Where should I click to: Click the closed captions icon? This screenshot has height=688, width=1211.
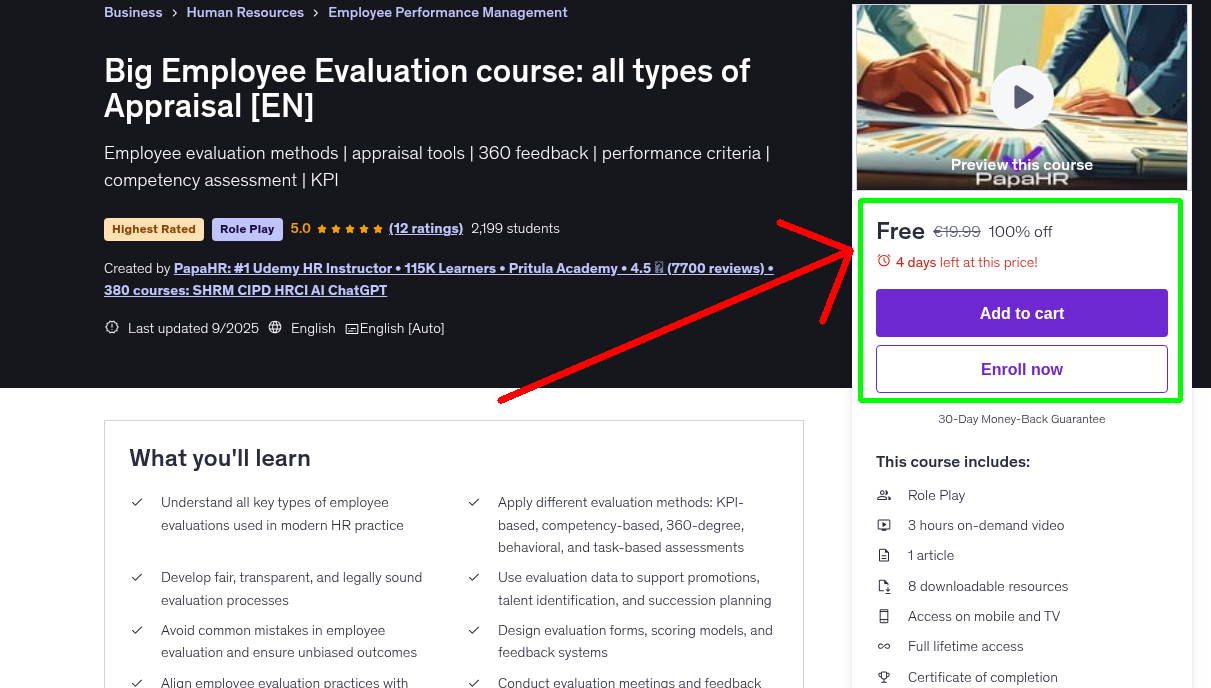point(352,328)
